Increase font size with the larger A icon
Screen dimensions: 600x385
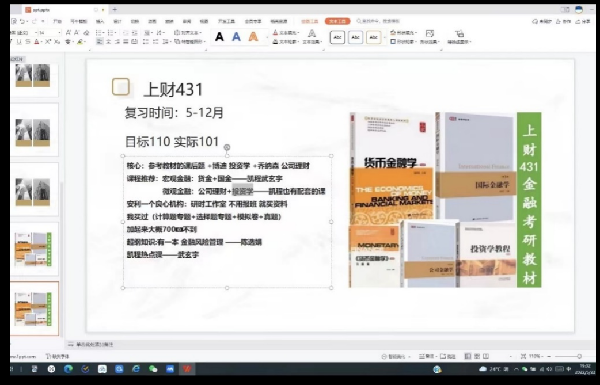[68, 33]
